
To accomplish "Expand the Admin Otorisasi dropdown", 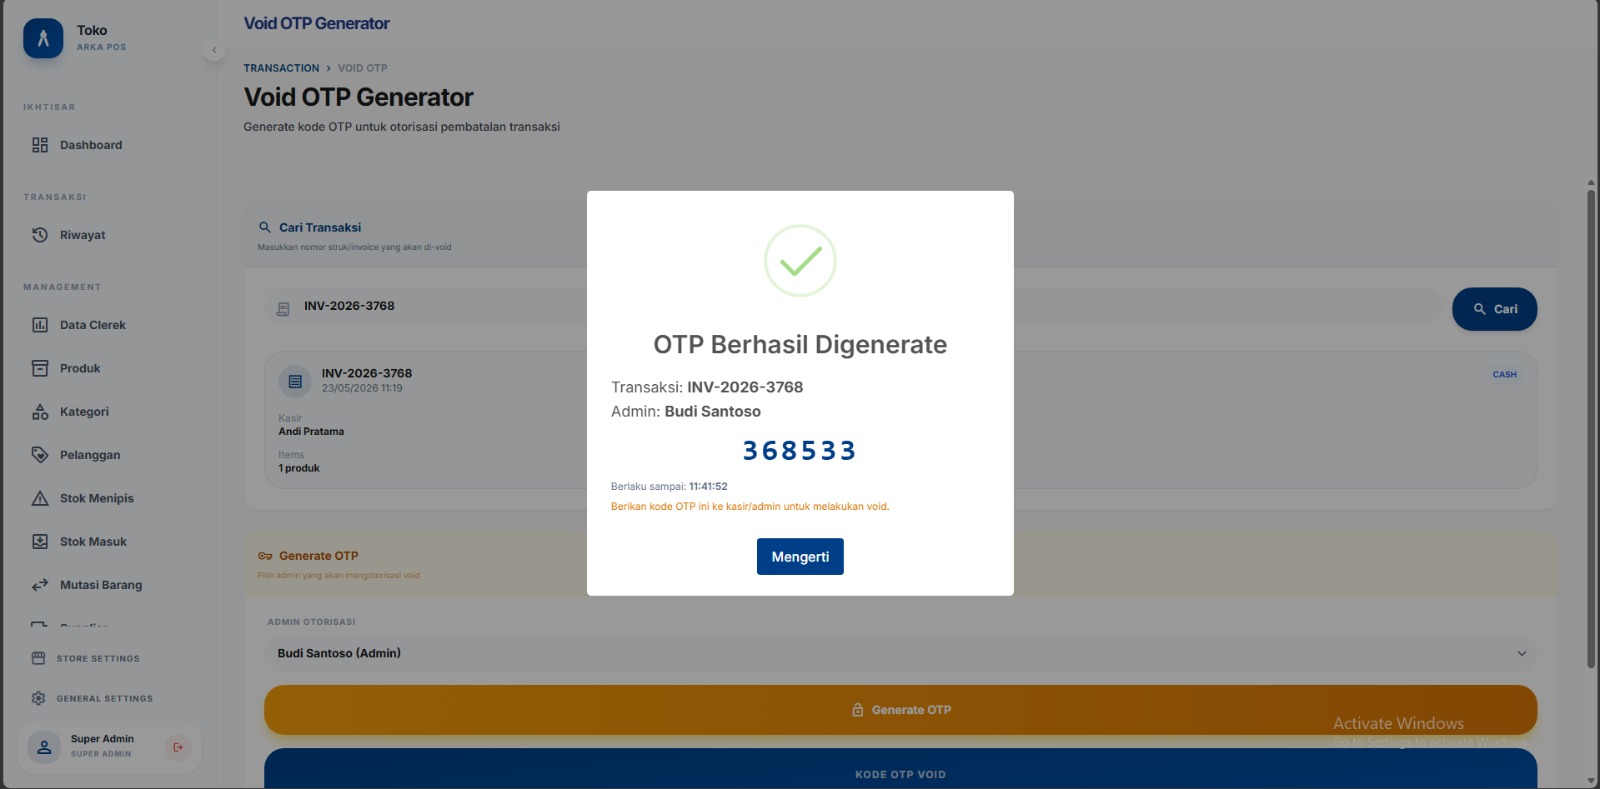I will click(900, 653).
